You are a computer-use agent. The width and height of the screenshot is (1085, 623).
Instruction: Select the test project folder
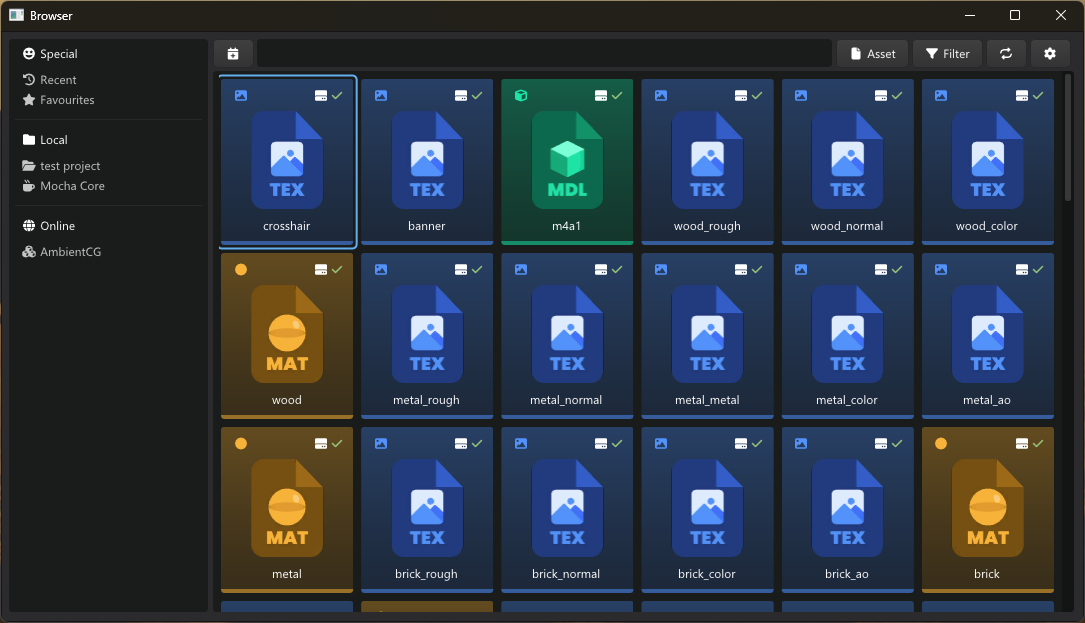70,166
